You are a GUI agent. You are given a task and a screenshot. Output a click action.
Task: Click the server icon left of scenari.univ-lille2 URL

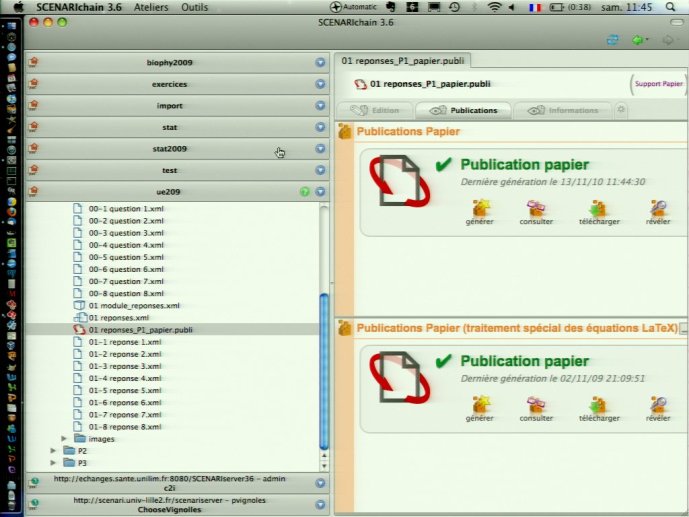[x=34, y=504]
